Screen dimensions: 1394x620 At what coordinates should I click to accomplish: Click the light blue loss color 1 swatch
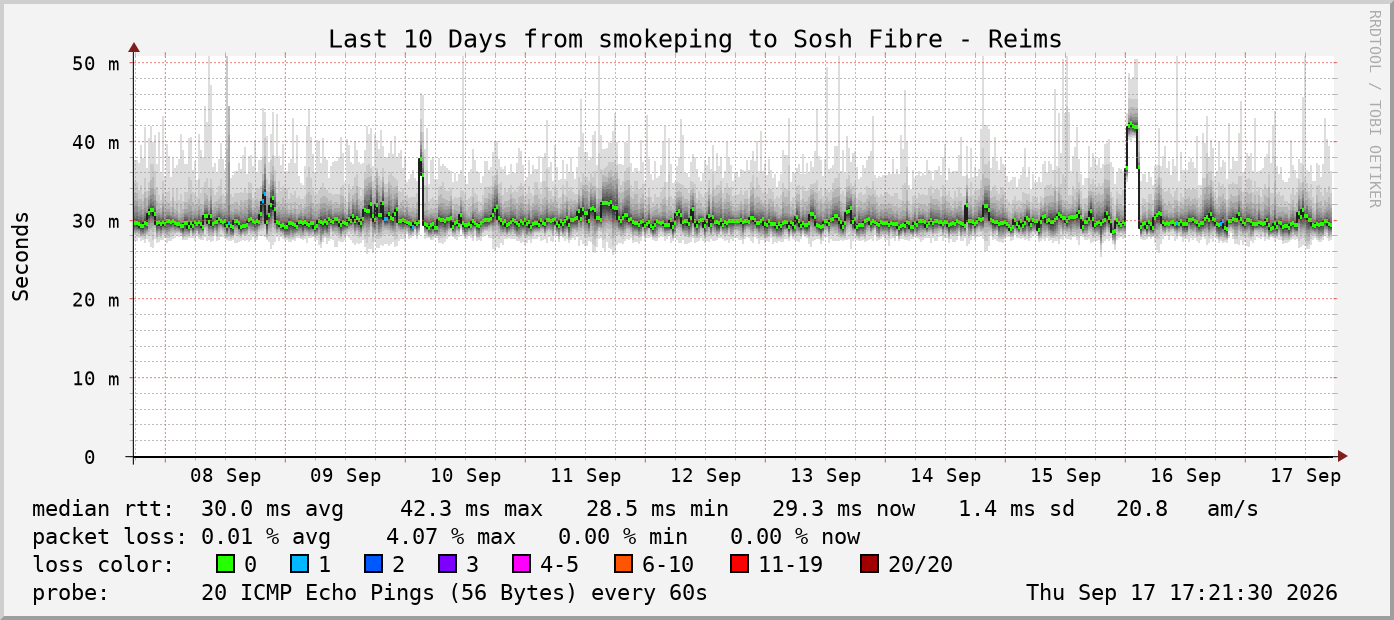click(x=299, y=564)
